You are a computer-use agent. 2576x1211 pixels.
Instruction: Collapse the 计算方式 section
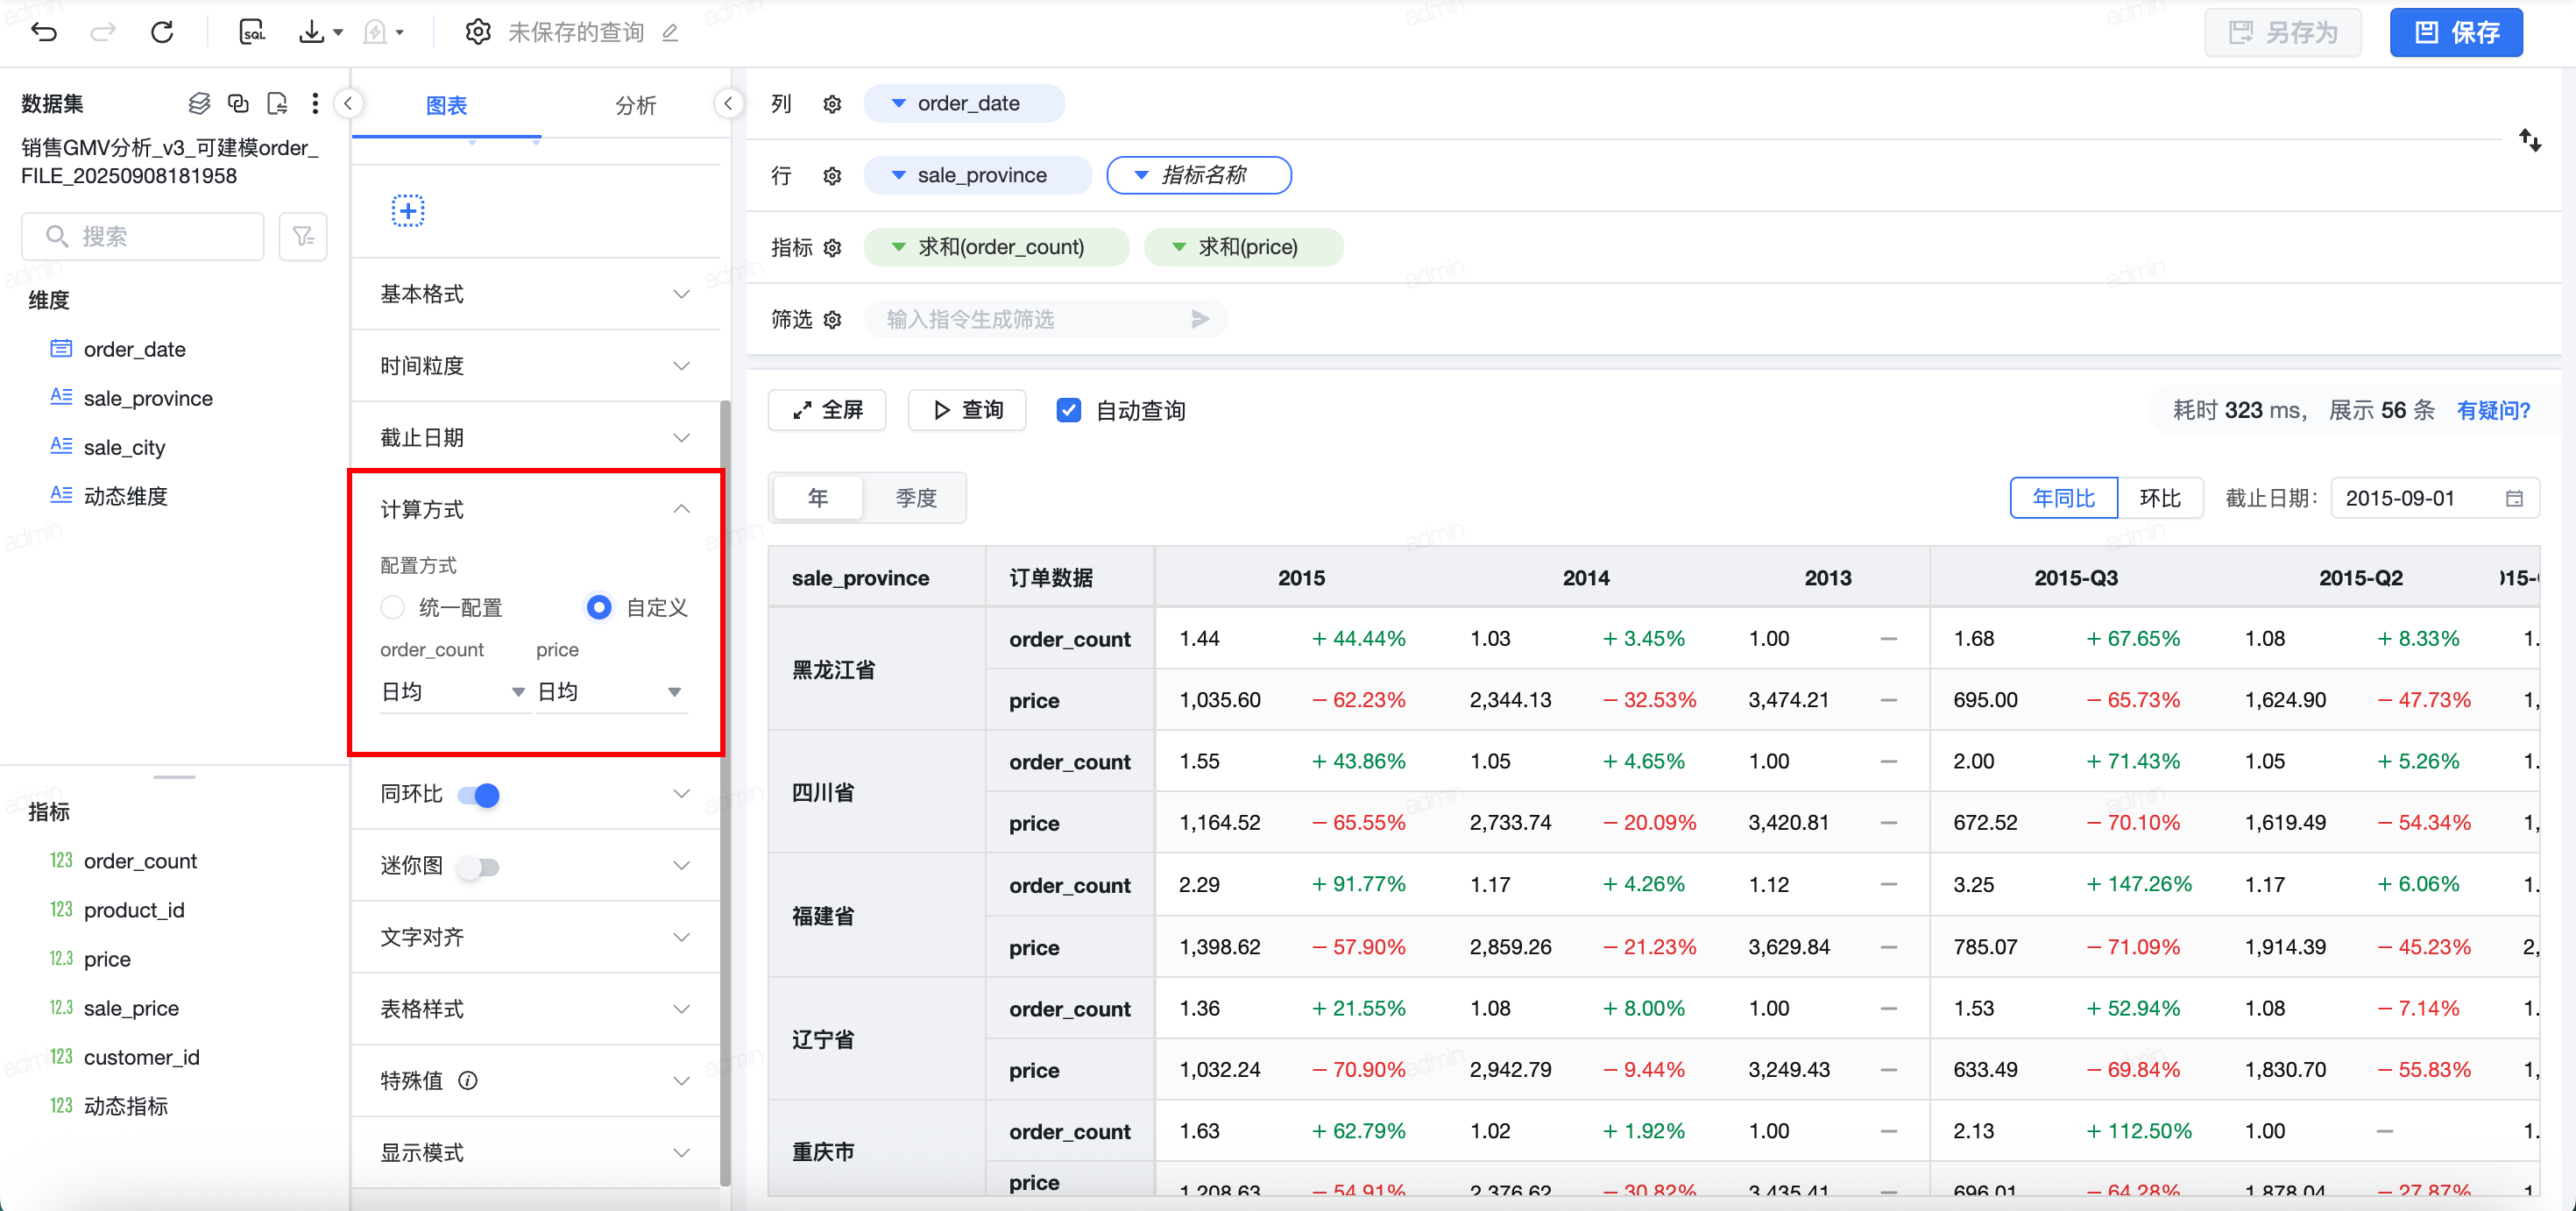[681, 509]
